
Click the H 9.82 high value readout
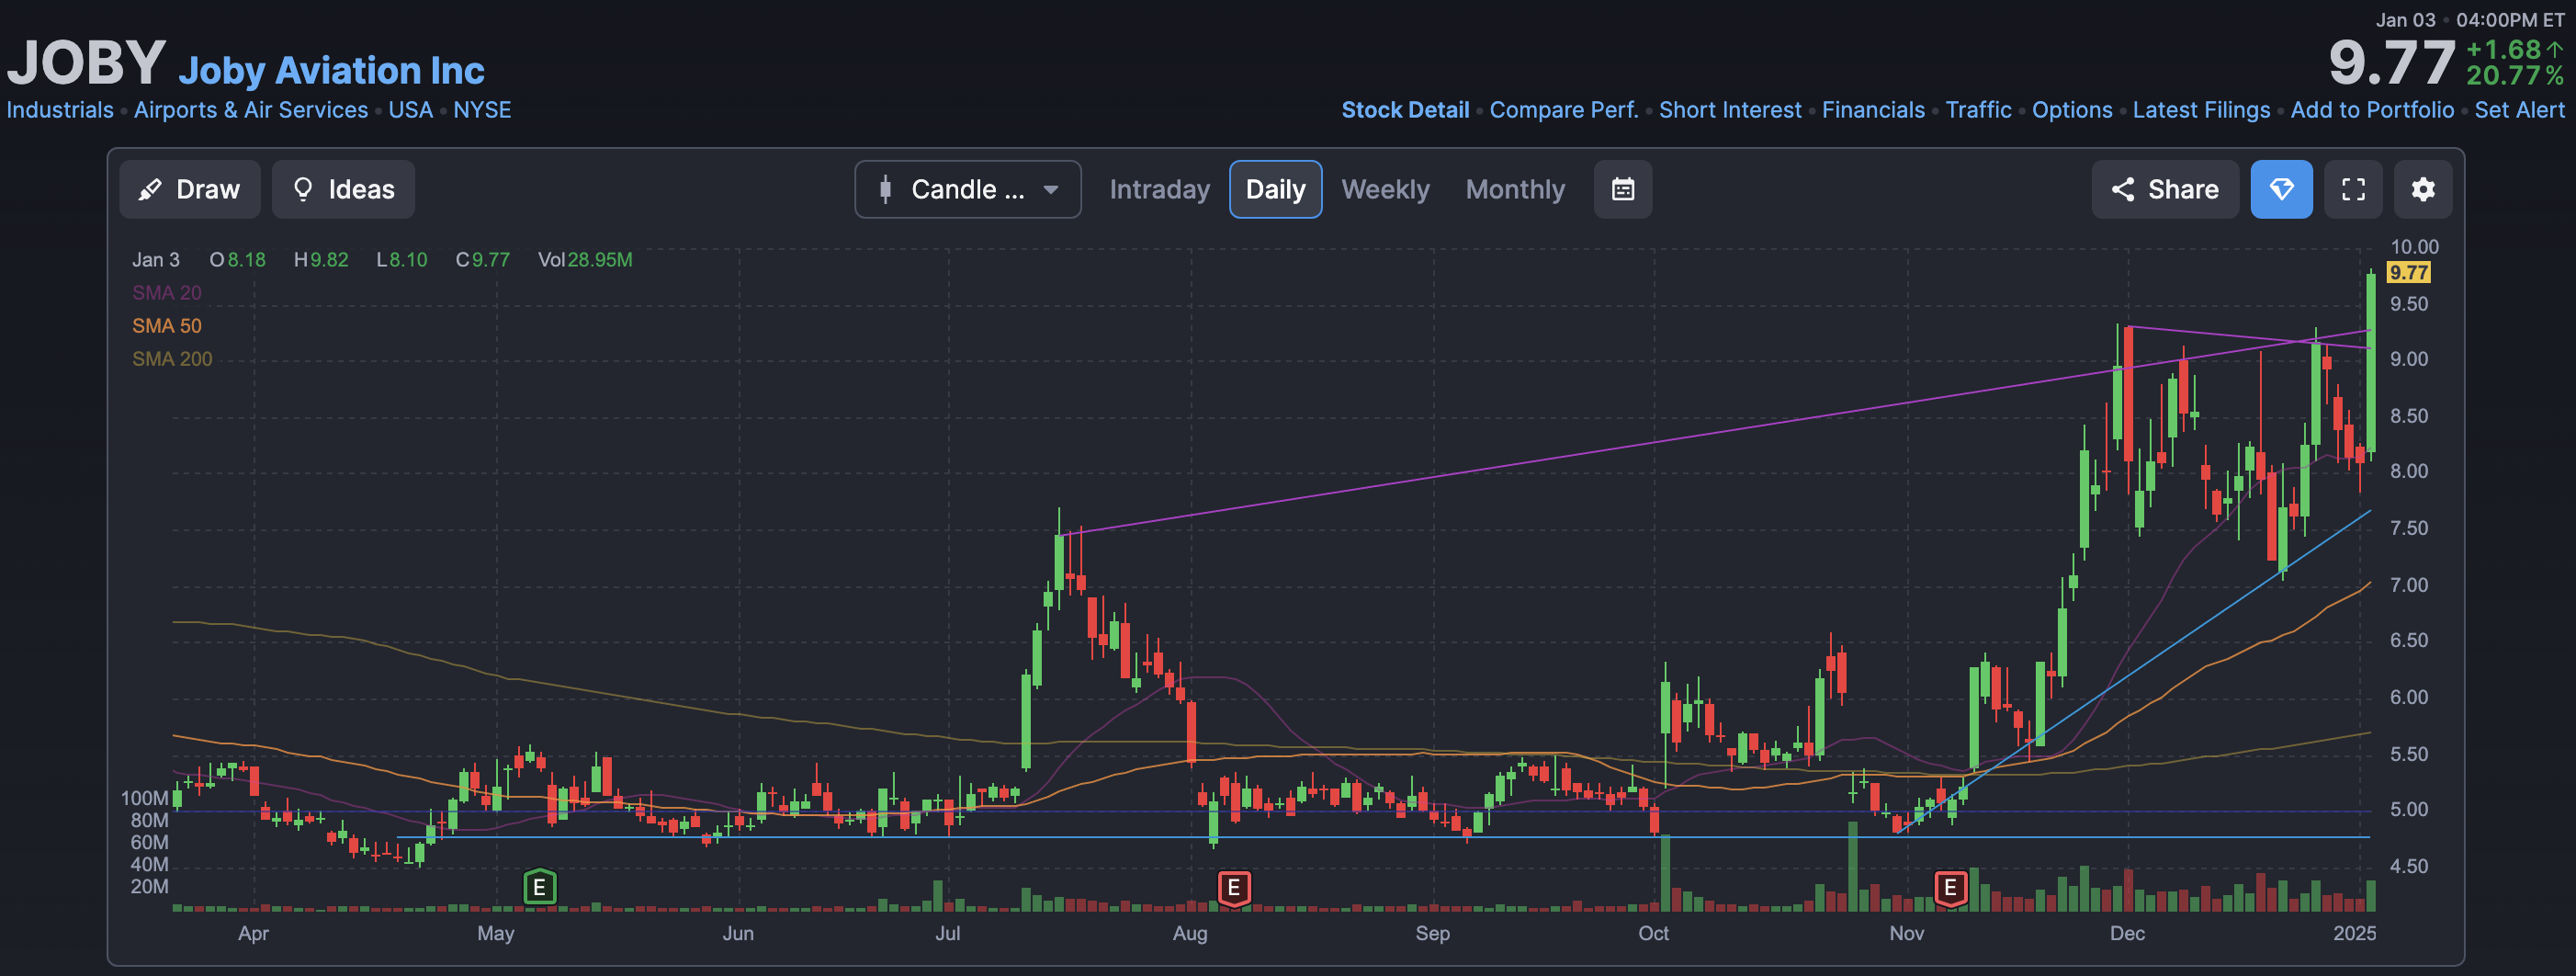pyautogui.click(x=321, y=260)
